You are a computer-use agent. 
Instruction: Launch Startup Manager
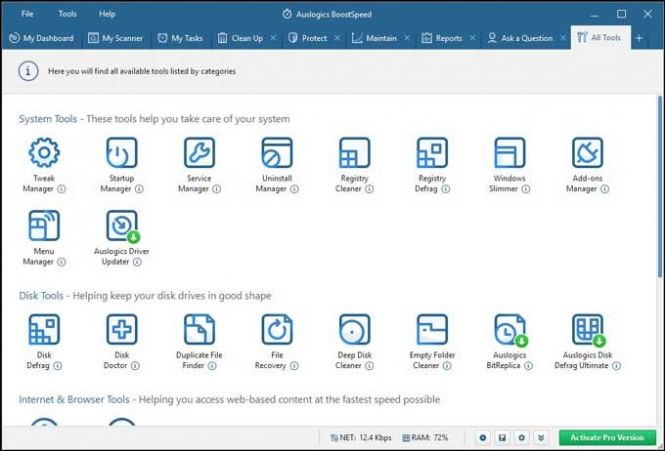coord(122,152)
